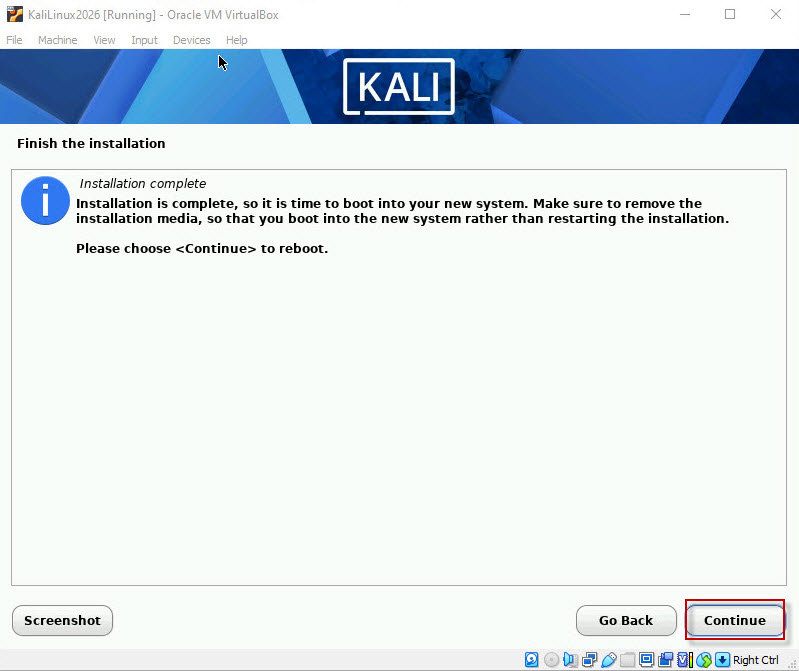Take an installer Screenshot via button
Viewport: 799px width, 671px height.
[62, 620]
